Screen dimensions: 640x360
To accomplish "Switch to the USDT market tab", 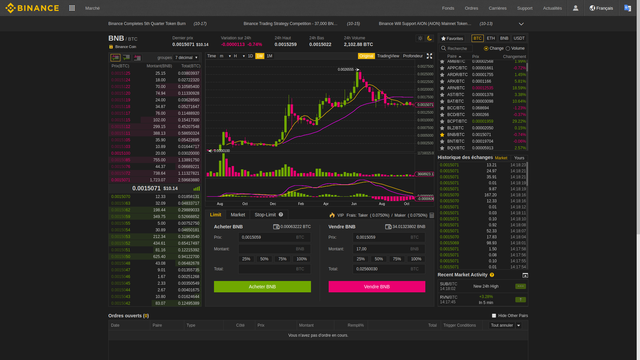I will [519, 38].
